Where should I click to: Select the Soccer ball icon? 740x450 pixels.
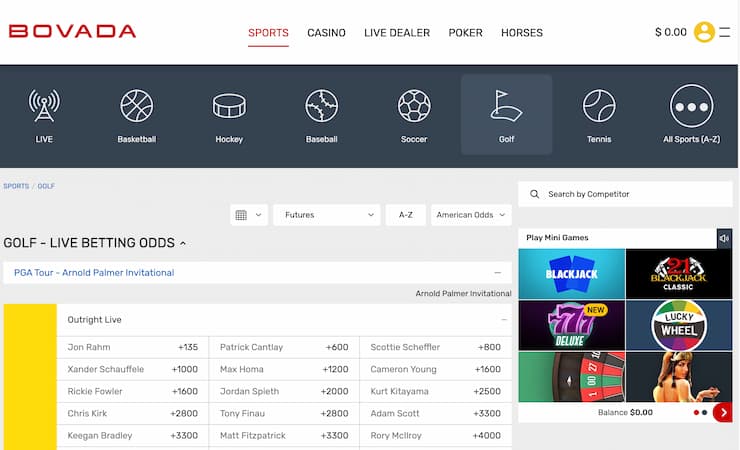click(414, 106)
